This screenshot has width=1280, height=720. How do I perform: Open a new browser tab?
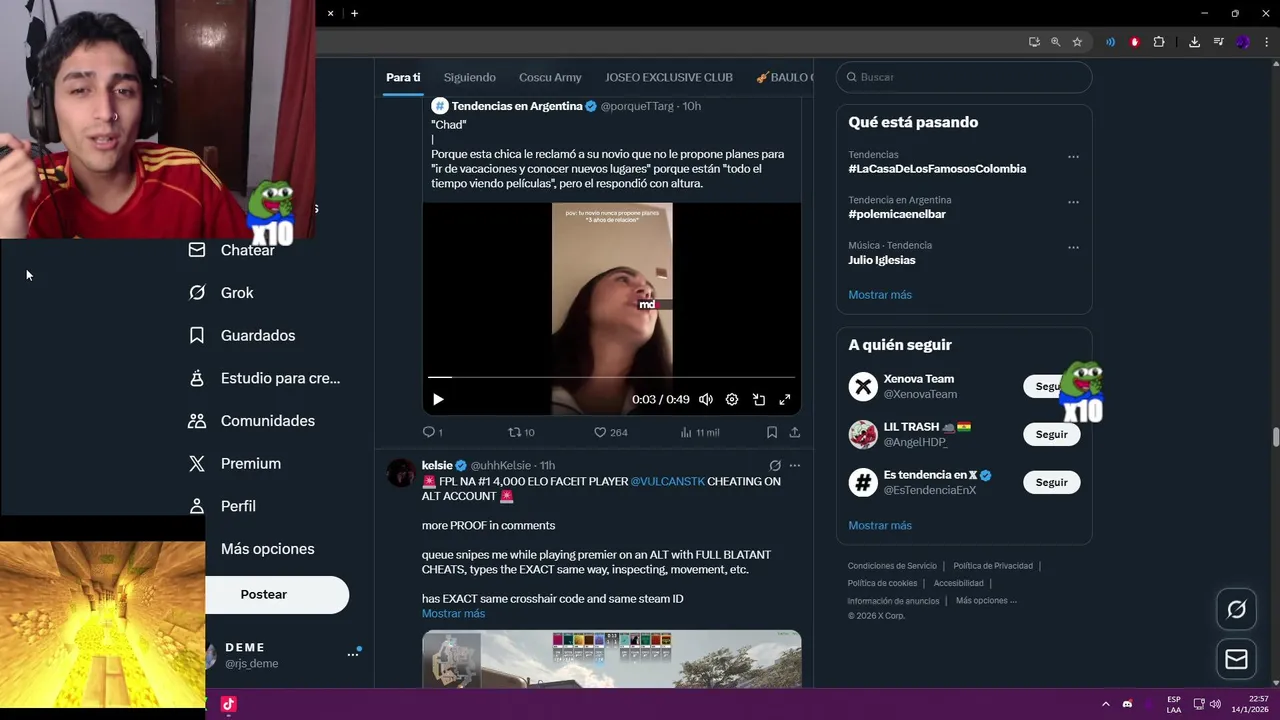coord(354,13)
